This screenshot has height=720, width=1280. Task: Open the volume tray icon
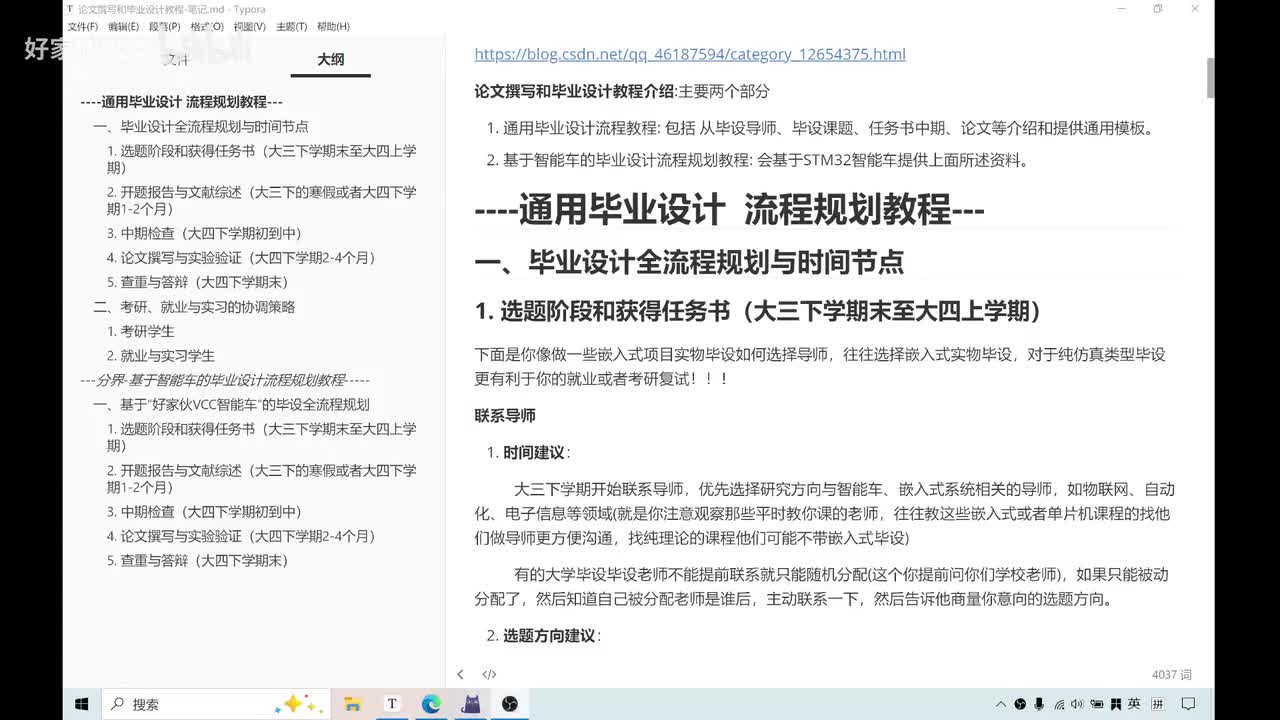(x=1077, y=704)
